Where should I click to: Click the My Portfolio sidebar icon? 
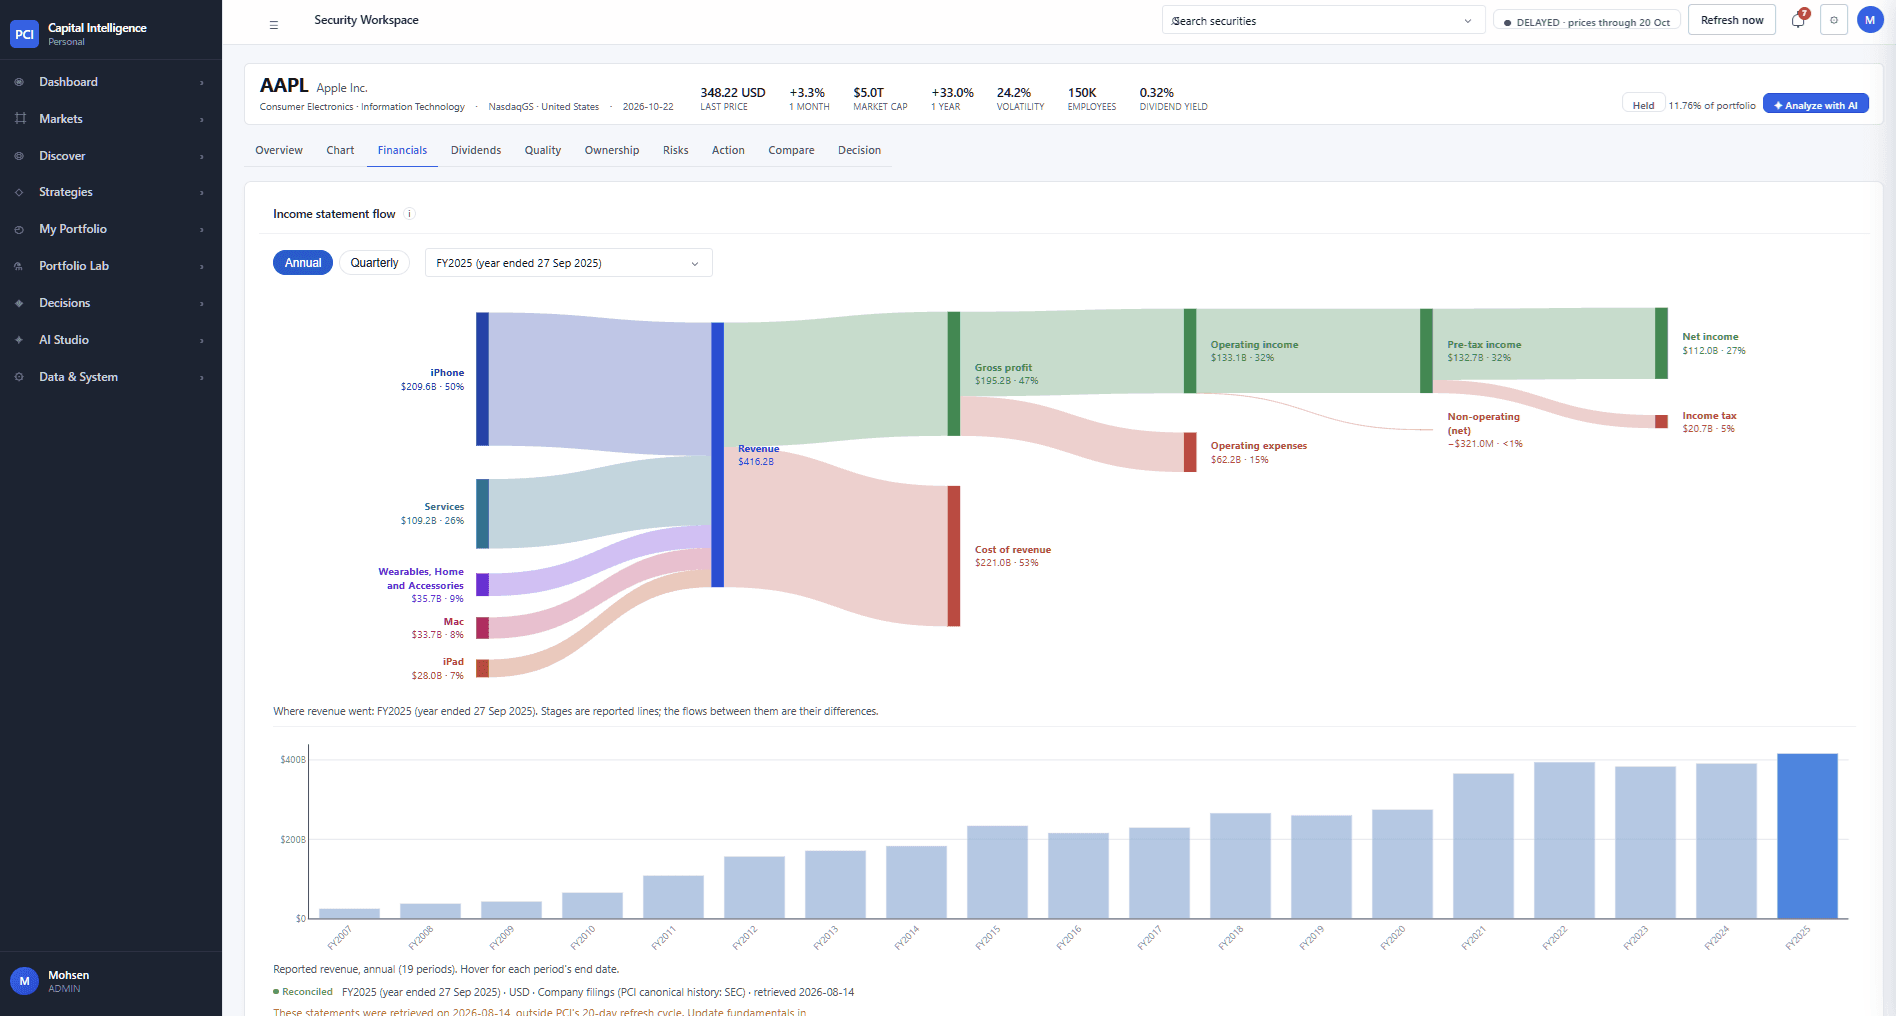(19, 229)
